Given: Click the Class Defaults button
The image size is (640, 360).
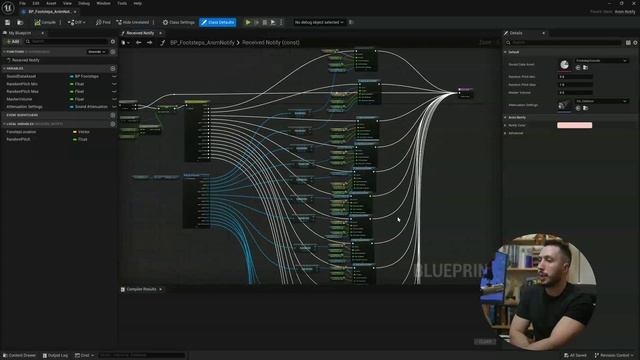Looking at the screenshot, I should (x=218, y=22).
